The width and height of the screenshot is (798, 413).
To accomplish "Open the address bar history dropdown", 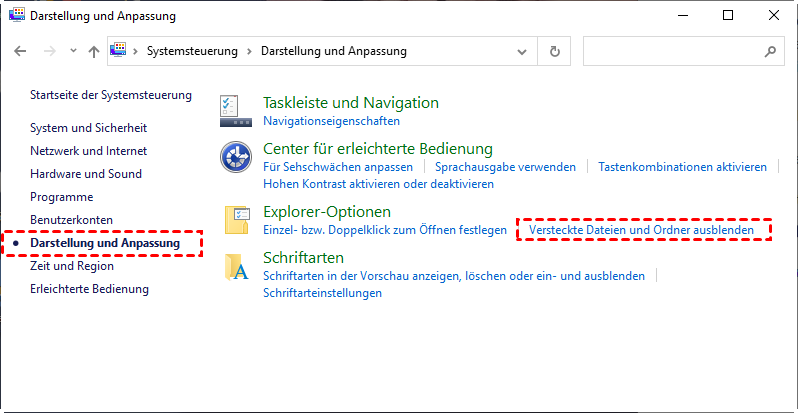I will point(523,51).
